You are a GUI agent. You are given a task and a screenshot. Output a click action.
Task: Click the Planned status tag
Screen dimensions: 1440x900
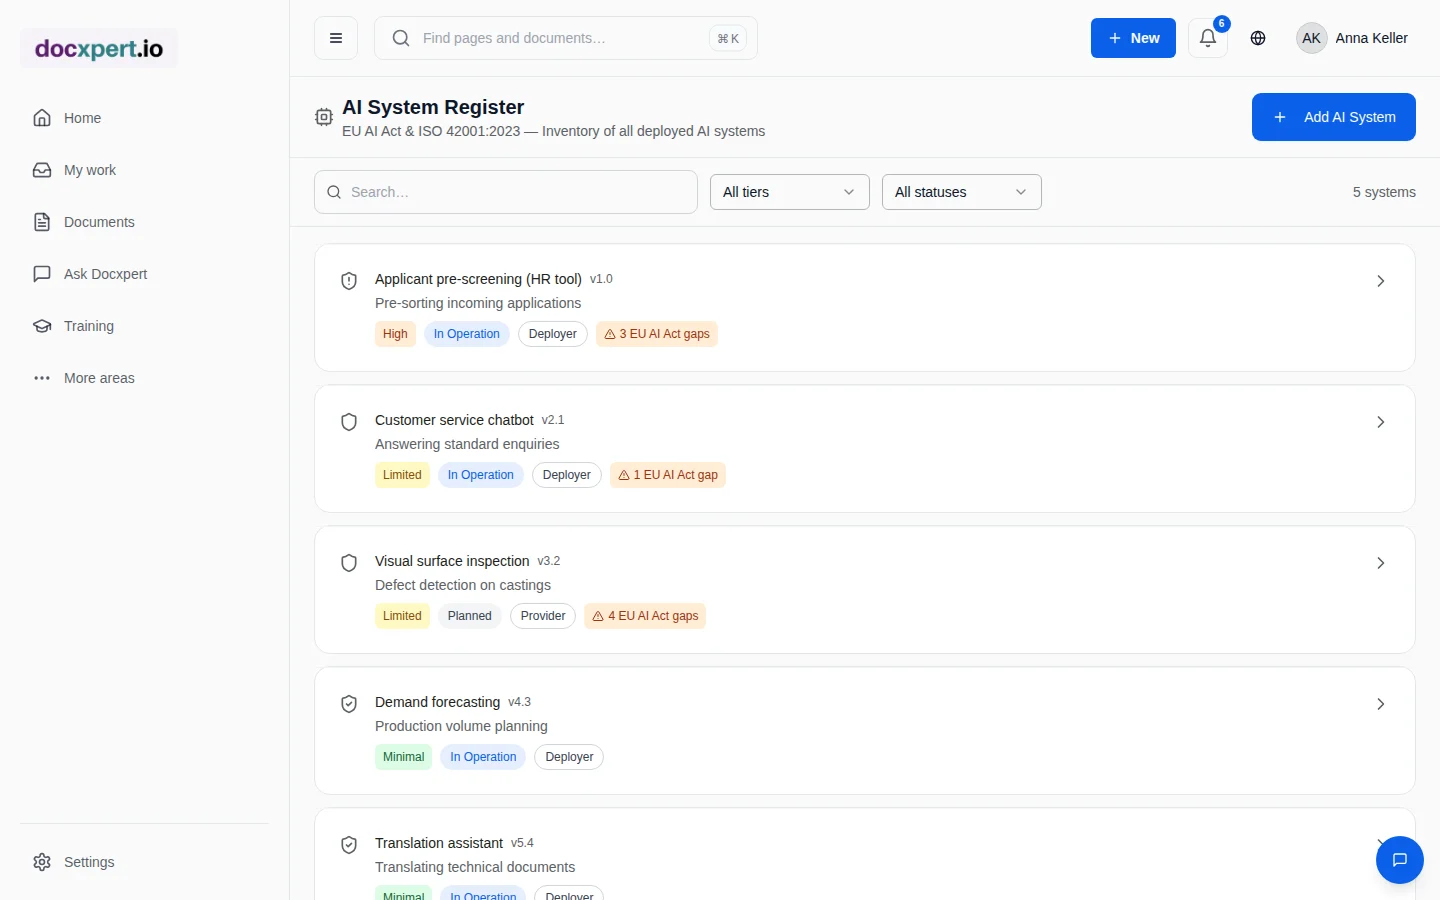tap(470, 616)
